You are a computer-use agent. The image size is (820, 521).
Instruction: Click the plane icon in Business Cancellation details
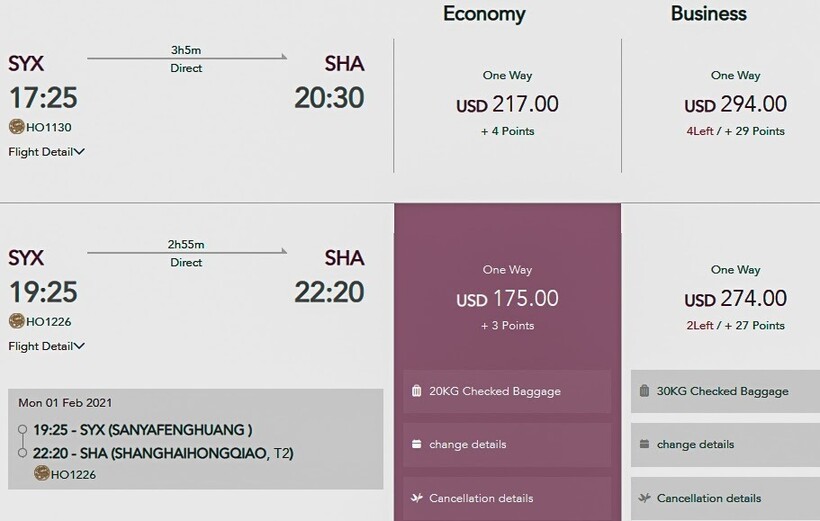tap(644, 497)
